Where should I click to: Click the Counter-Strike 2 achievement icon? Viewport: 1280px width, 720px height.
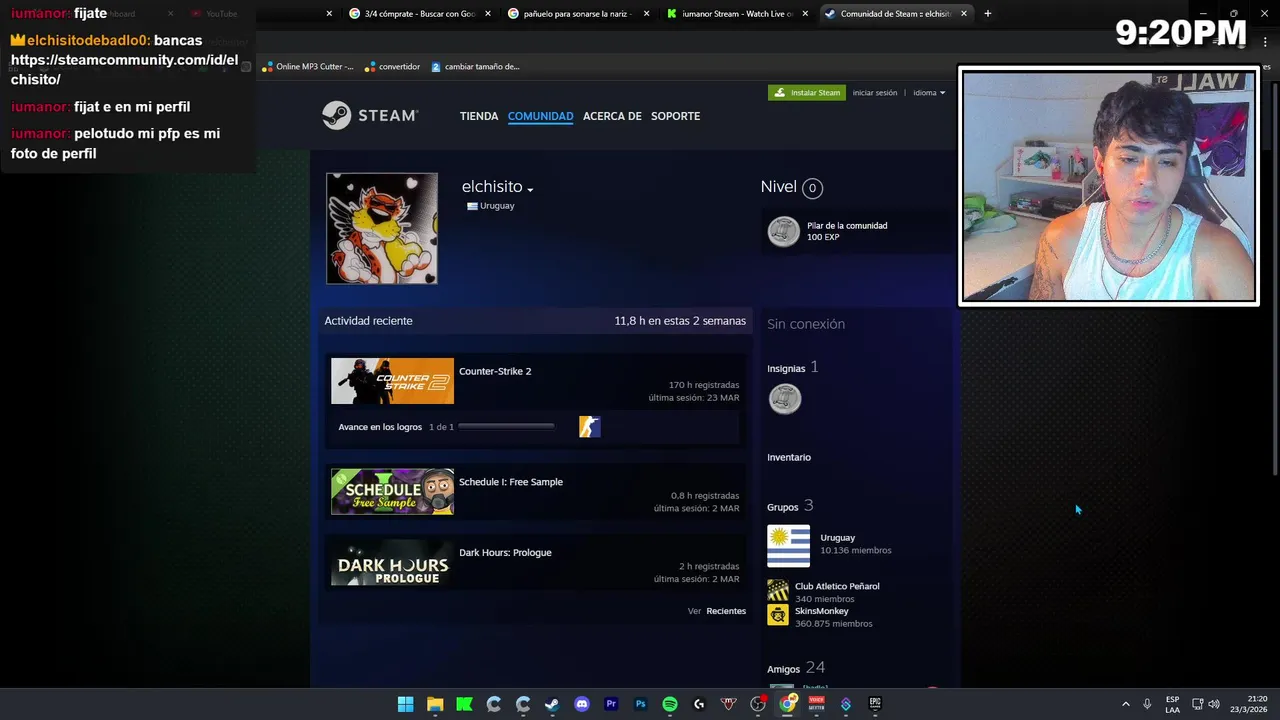coord(590,427)
